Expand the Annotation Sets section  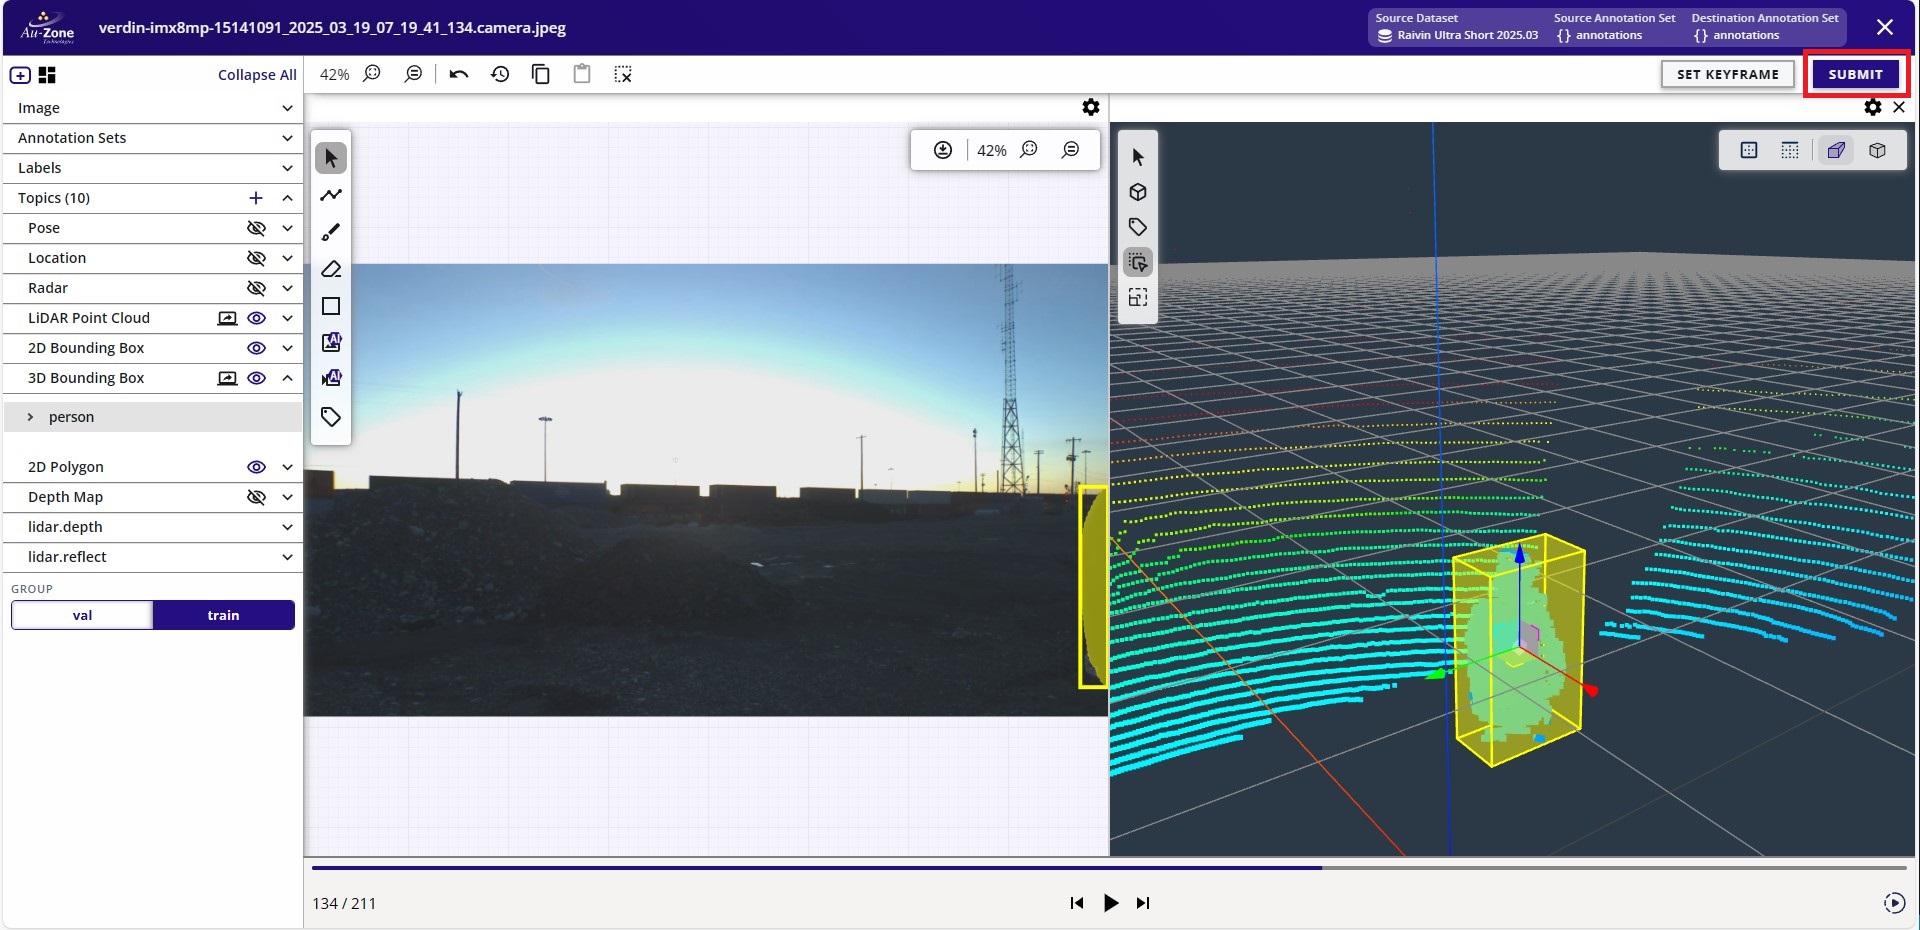(287, 138)
